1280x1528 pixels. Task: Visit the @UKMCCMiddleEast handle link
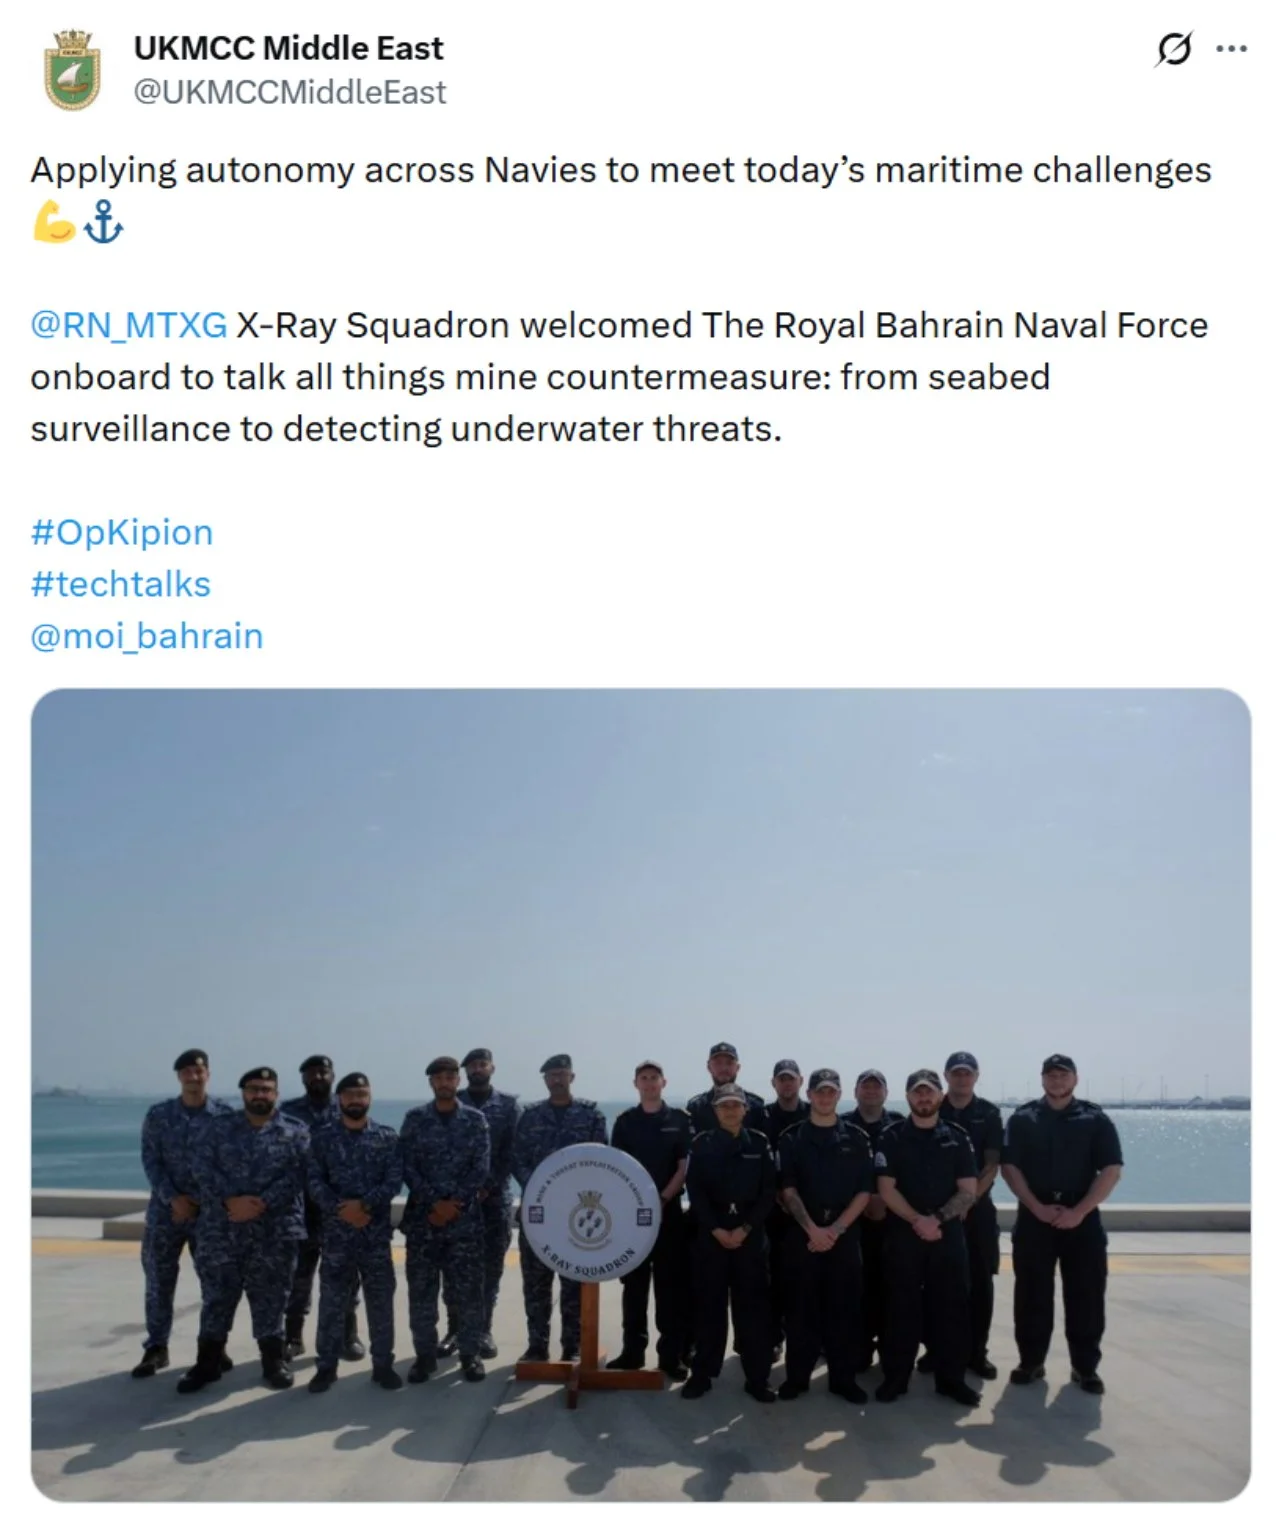289,92
